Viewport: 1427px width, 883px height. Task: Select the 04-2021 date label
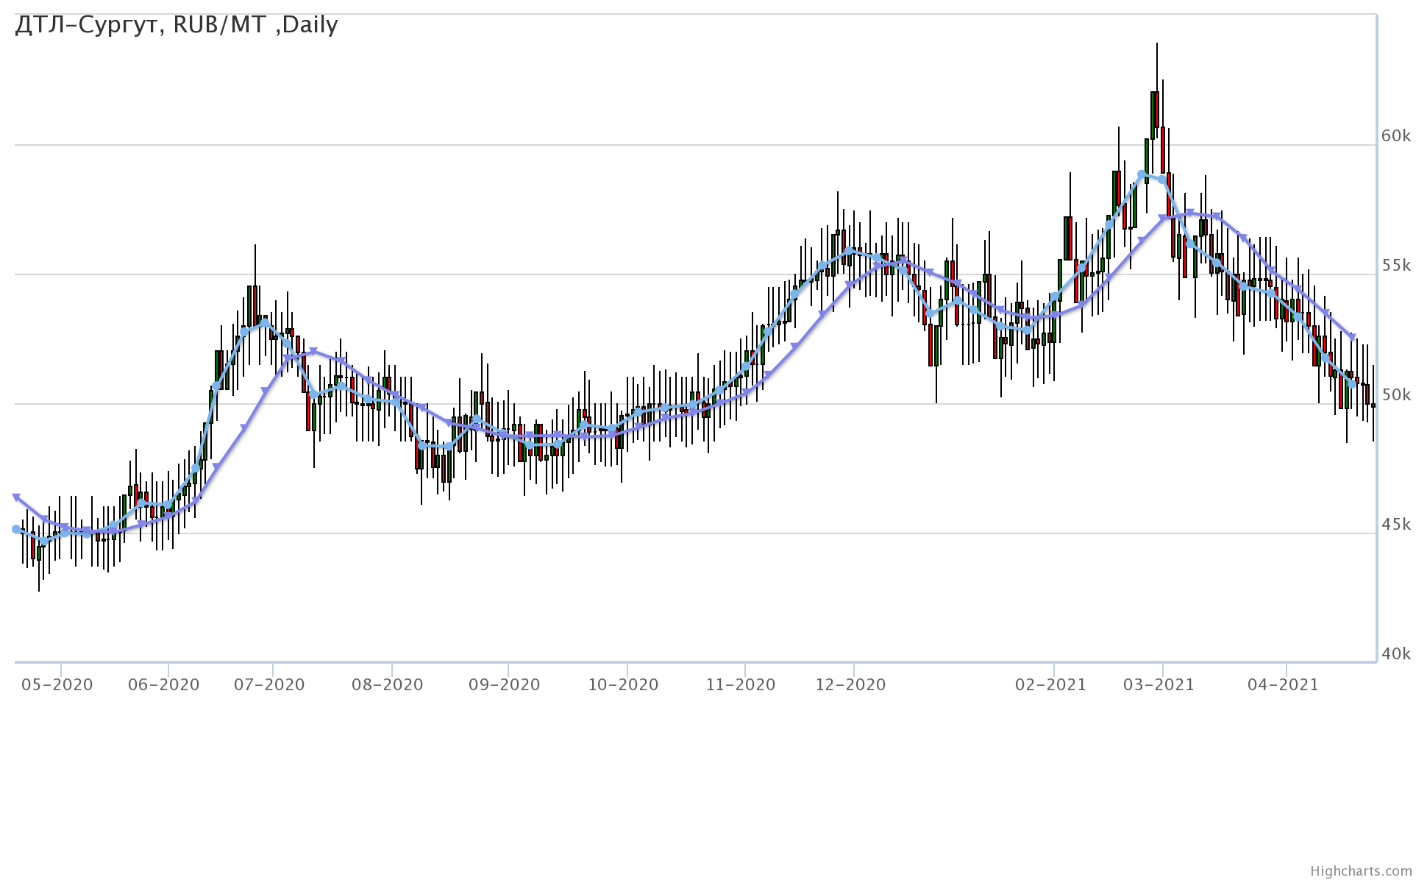point(1283,685)
